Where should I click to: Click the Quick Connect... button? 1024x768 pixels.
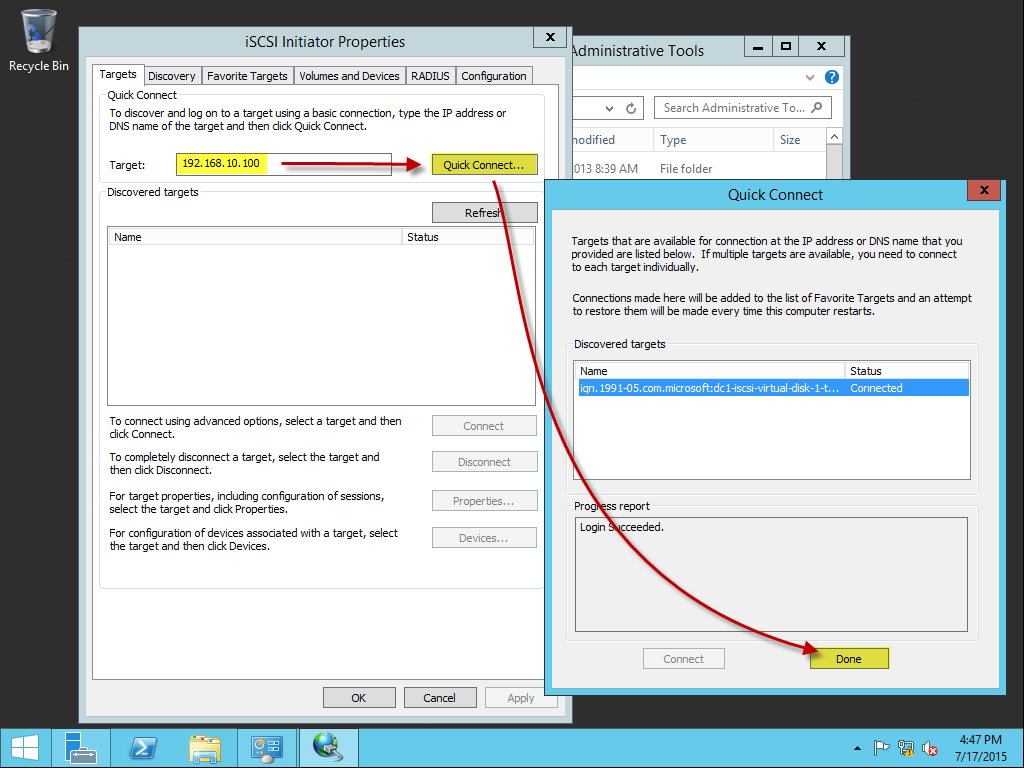click(484, 165)
